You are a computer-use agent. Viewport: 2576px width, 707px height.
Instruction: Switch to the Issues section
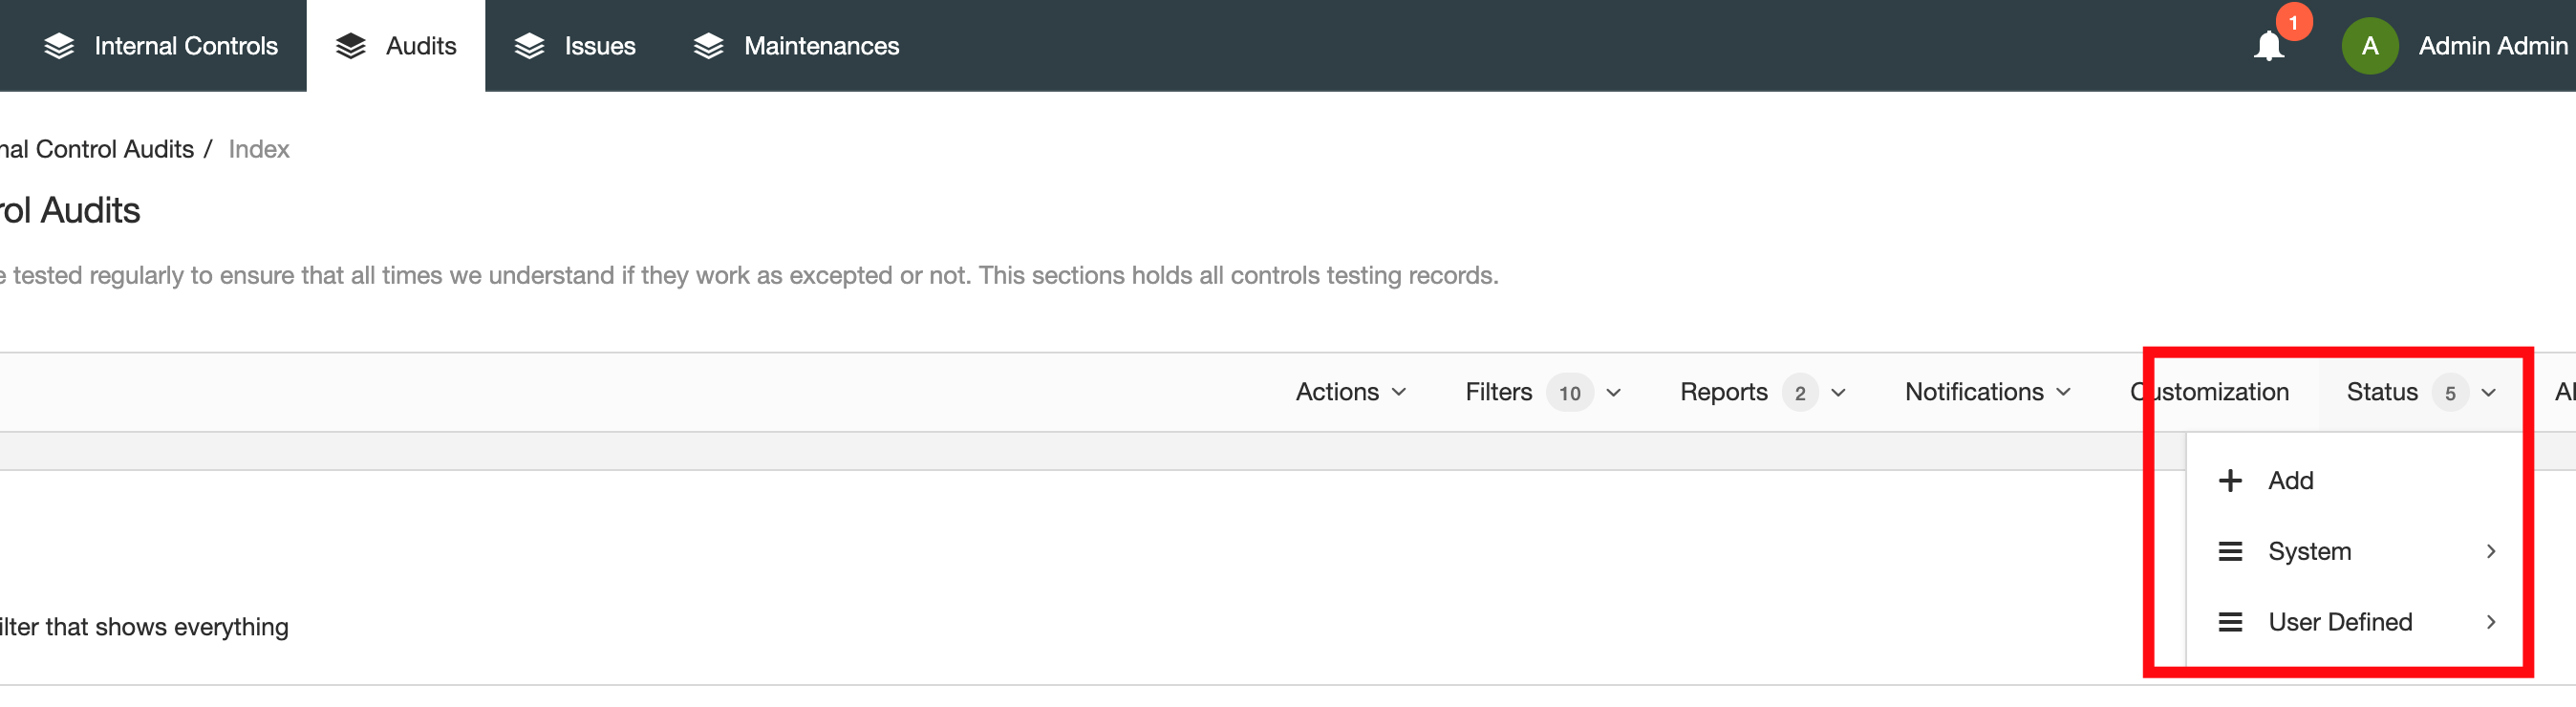599,45
